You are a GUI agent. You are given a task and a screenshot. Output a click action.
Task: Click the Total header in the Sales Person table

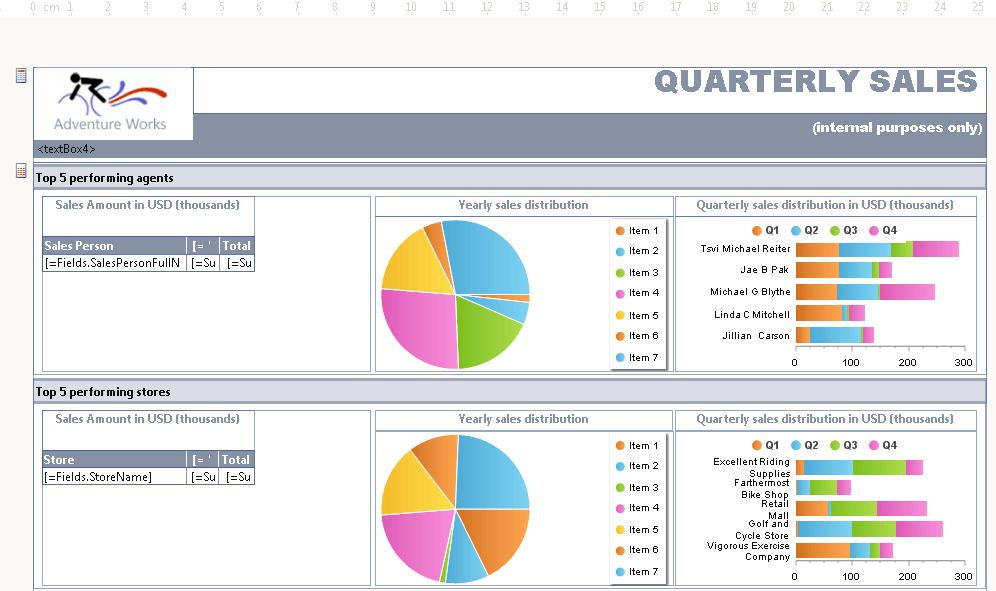coord(236,246)
